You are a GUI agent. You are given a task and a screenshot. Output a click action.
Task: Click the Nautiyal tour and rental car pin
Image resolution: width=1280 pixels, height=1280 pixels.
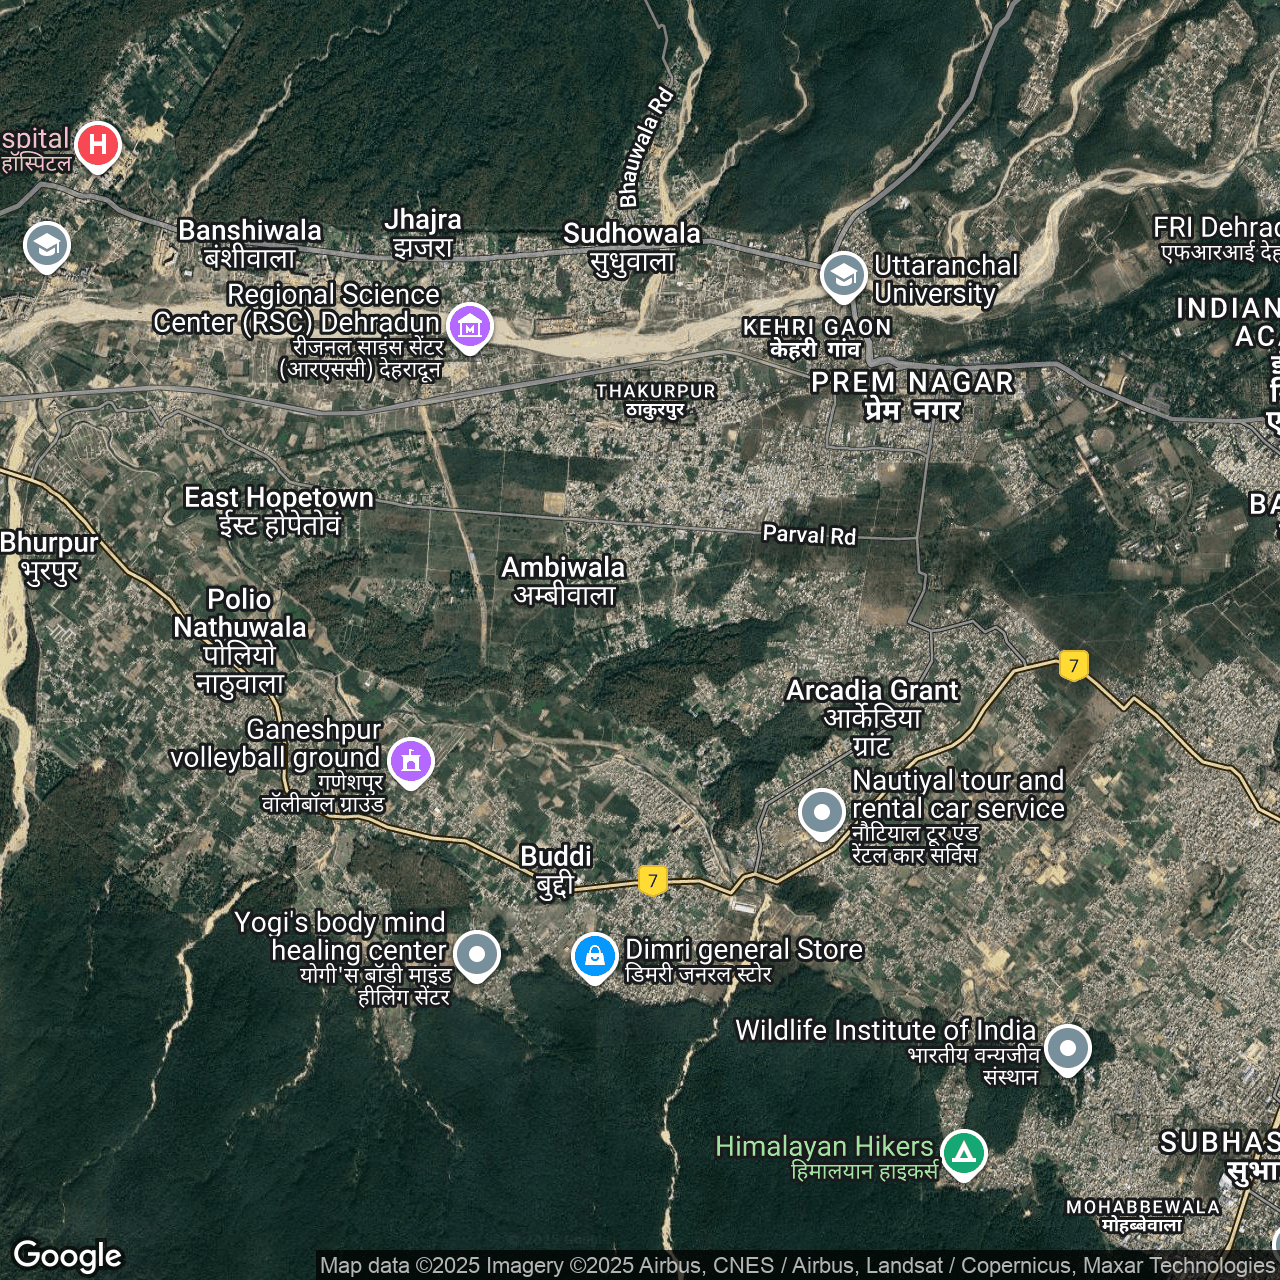(x=822, y=812)
